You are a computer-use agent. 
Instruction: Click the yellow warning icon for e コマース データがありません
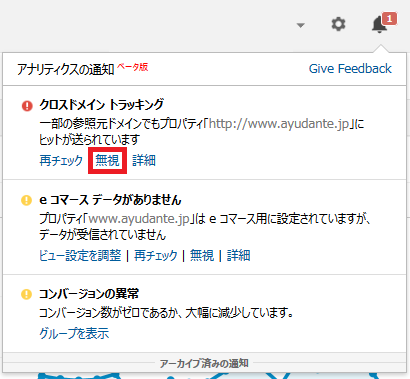click(26, 200)
